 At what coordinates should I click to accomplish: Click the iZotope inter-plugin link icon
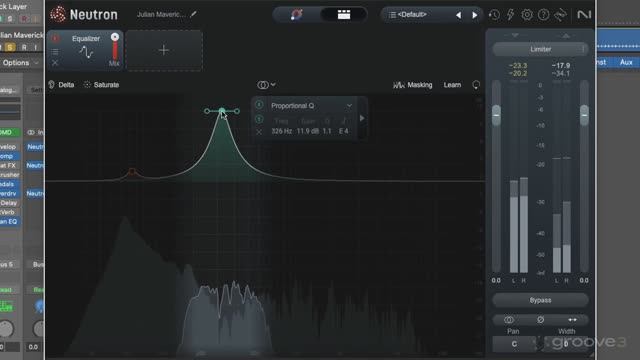tap(560, 15)
